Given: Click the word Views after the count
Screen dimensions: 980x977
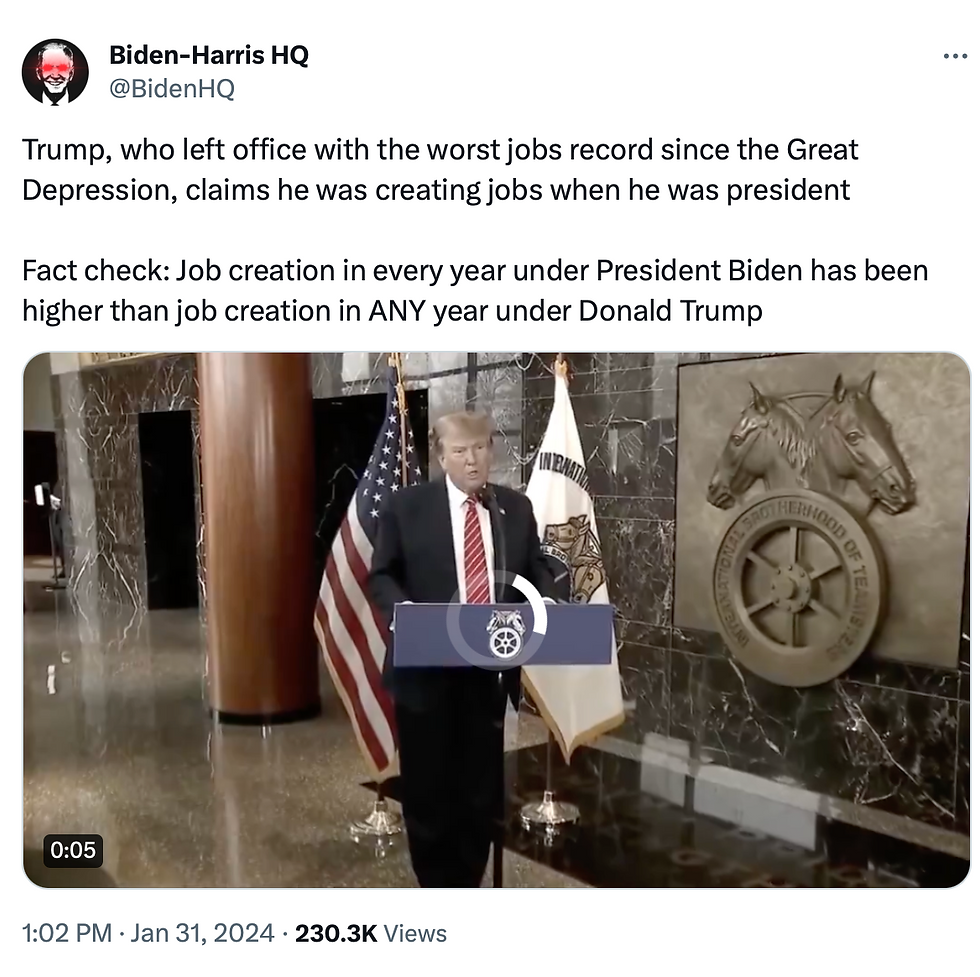Looking at the screenshot, I should pos(415,933).
